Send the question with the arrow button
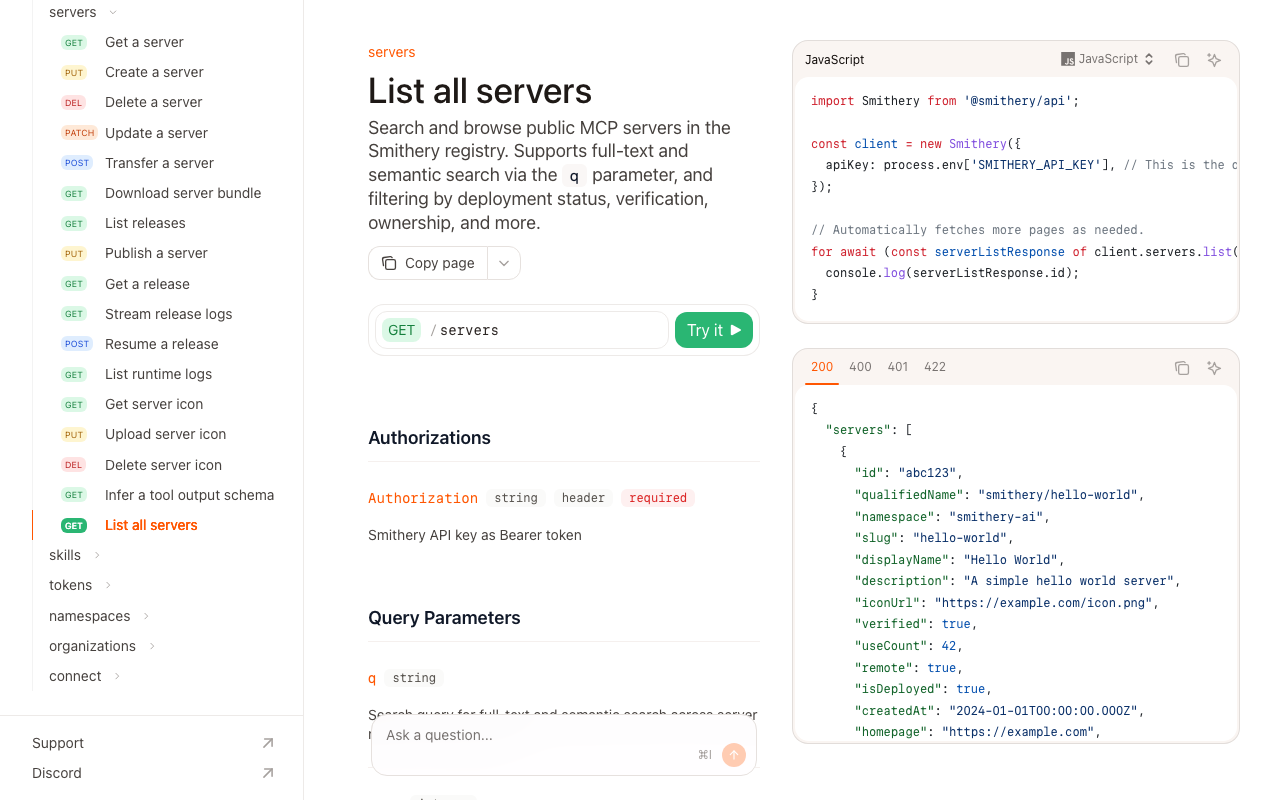Screen dimensions: 1280x800 pyautogui.click(x=734, y=755)
